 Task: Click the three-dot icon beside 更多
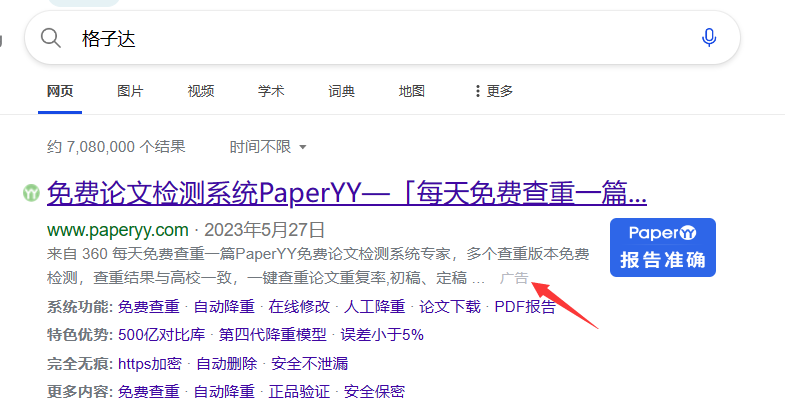(477, 91)
